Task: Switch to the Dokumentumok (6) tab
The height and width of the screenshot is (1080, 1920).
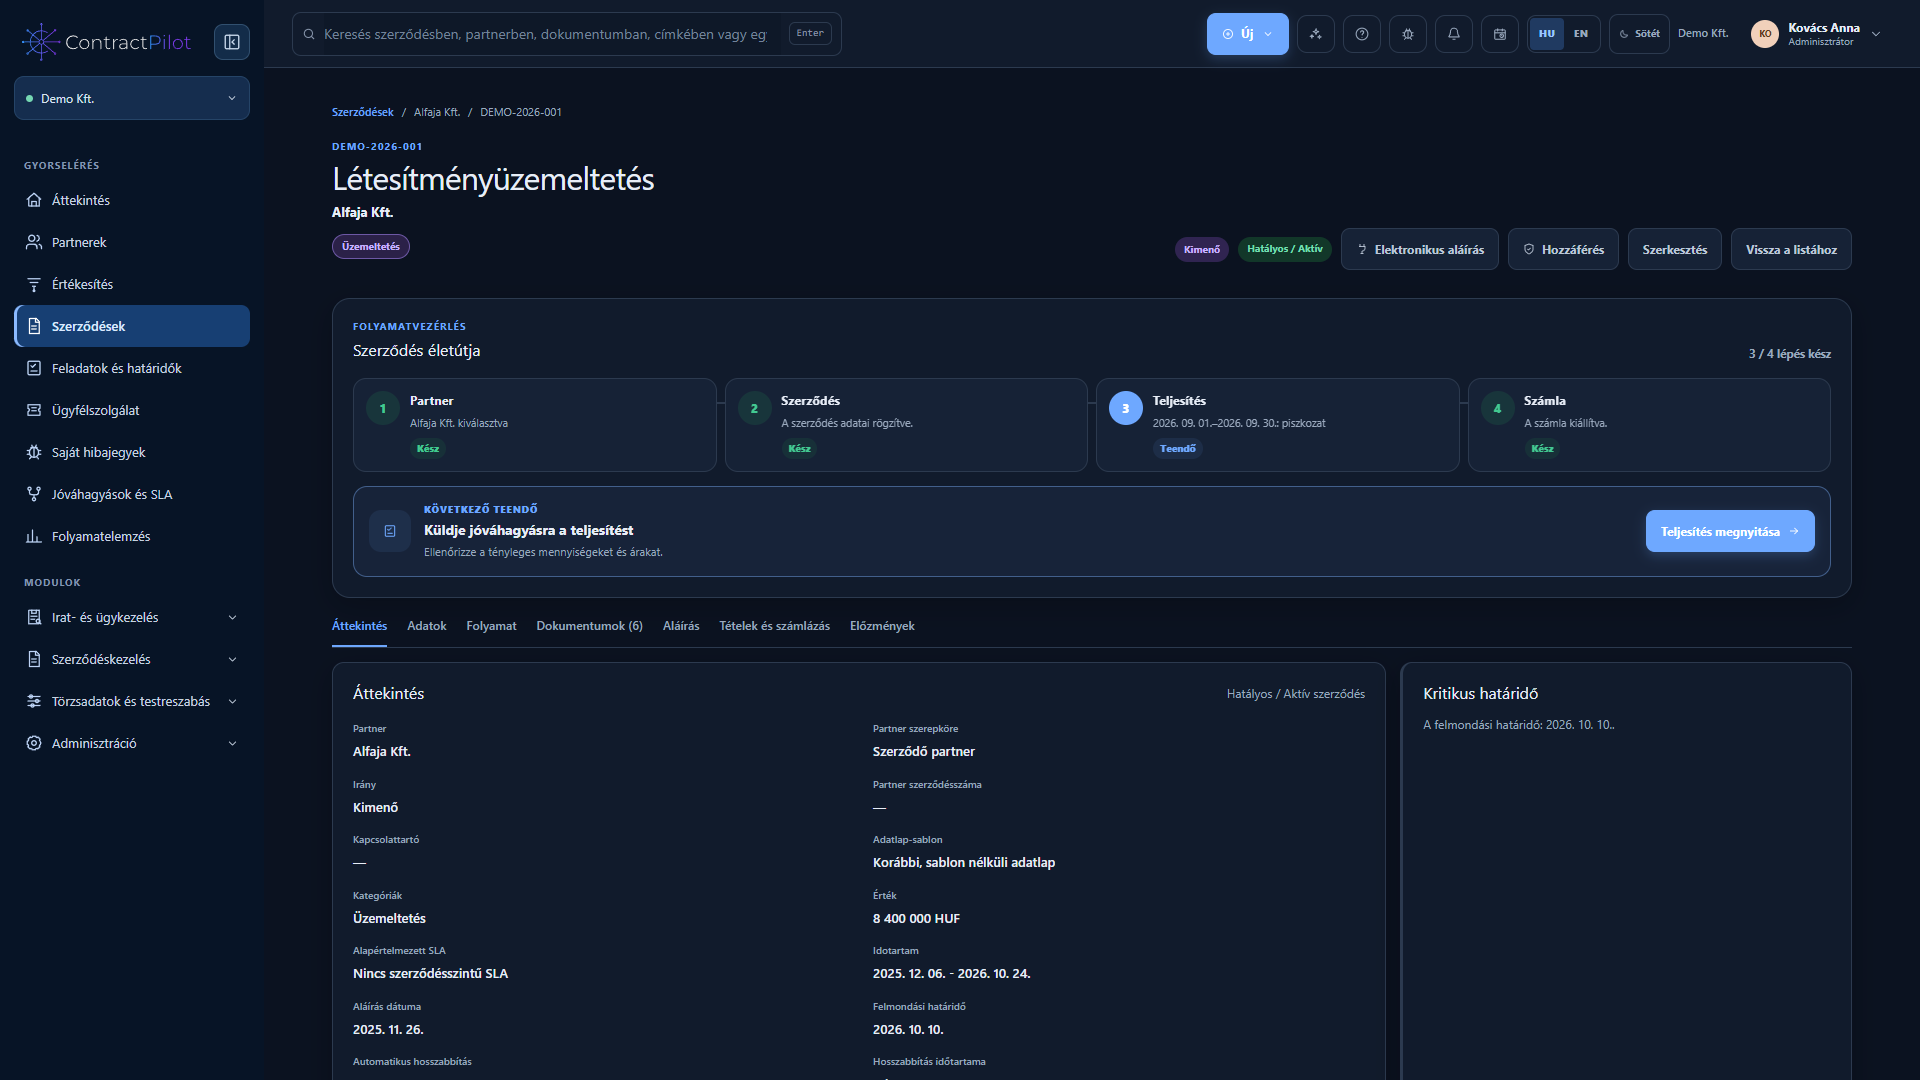Action: (589, 626)
